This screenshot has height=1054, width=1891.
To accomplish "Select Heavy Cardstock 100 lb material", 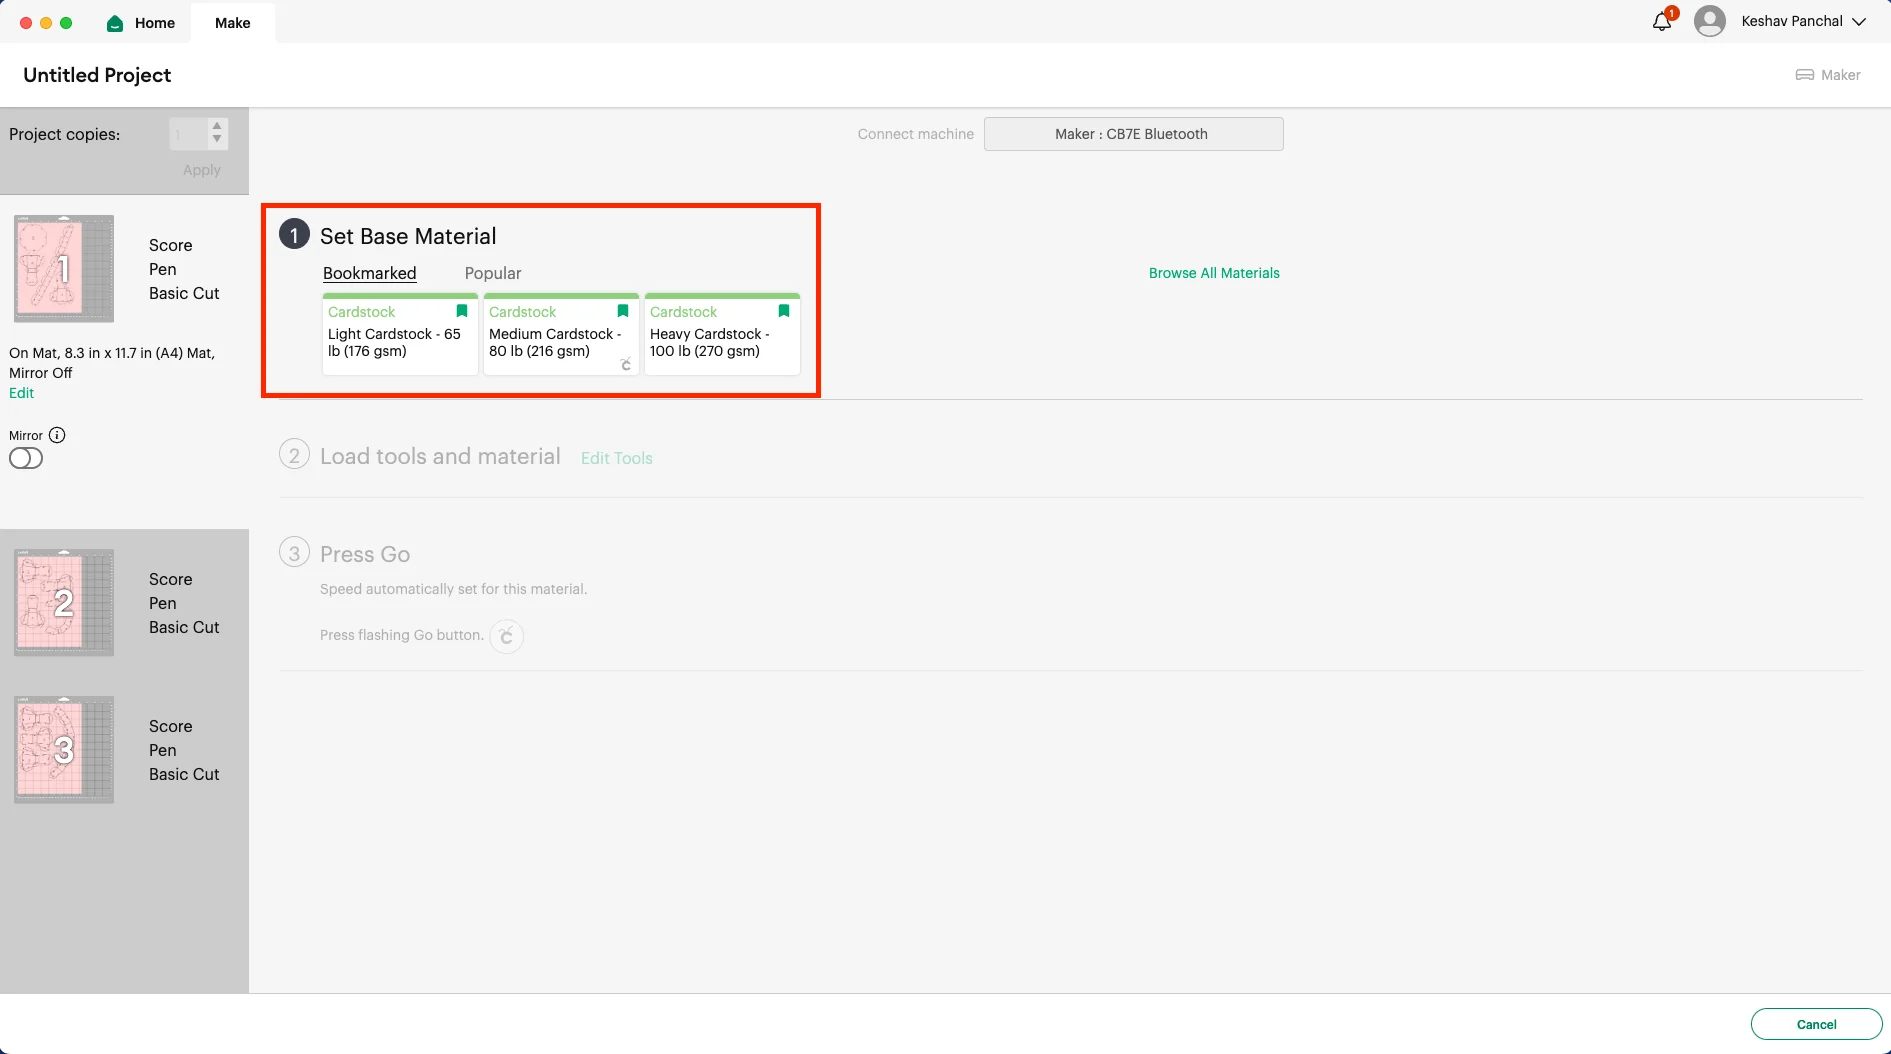I will (722, 334).
